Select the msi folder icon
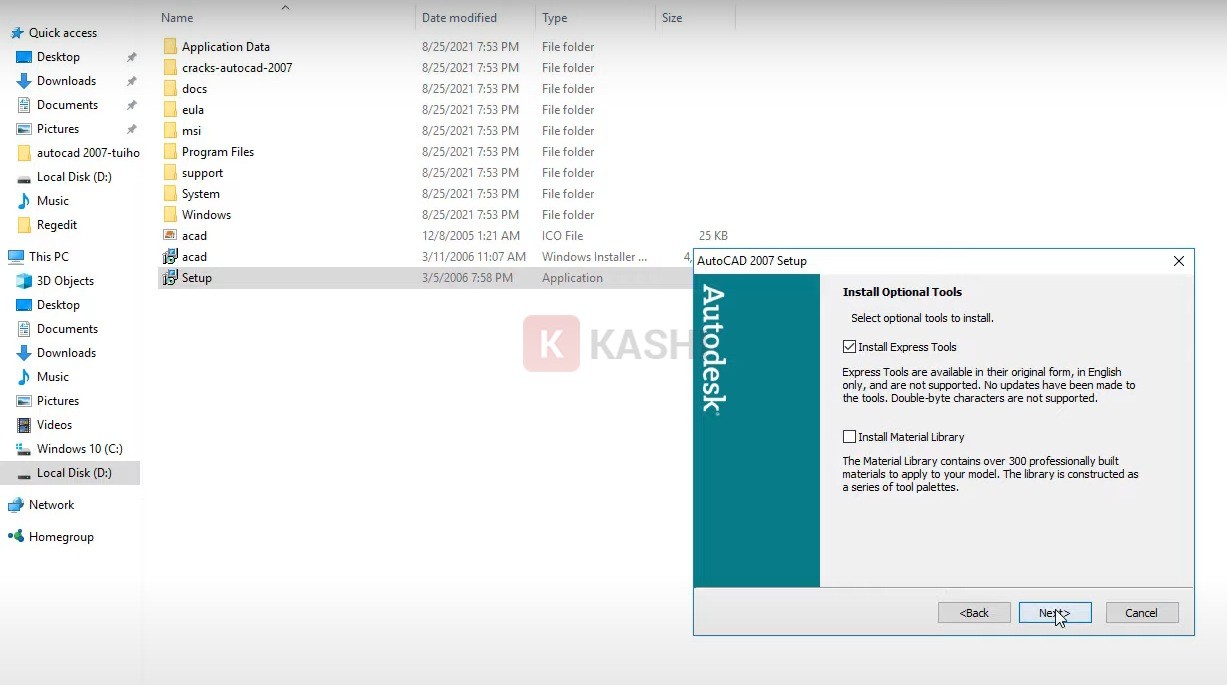This screenshot has height=685, width=1227. click(x=170, y=131)
